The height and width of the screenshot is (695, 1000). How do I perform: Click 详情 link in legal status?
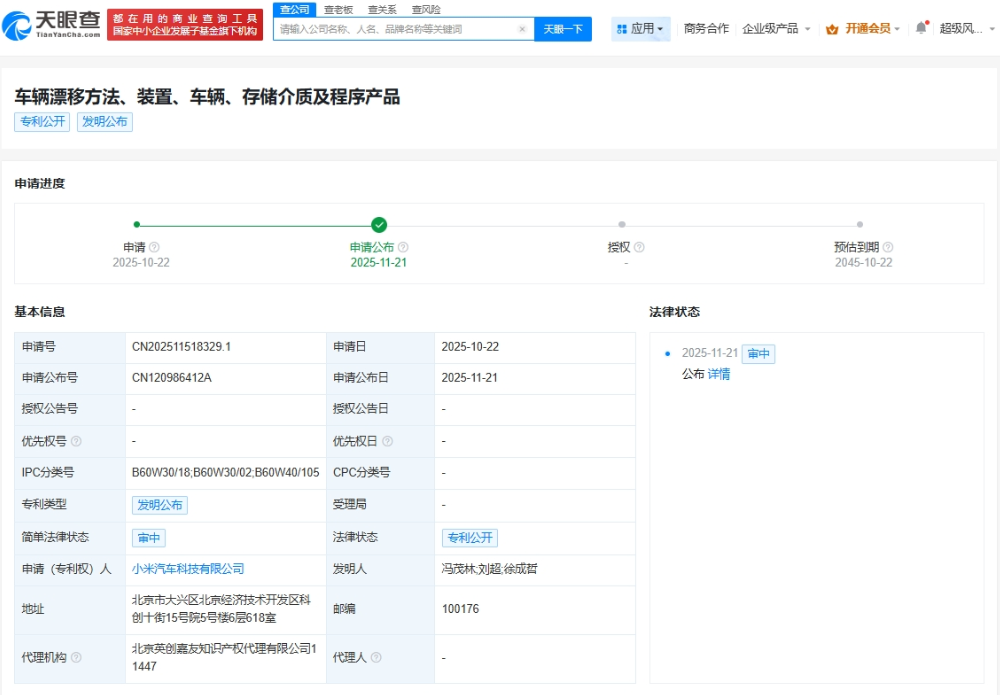[x=719, y=374]
